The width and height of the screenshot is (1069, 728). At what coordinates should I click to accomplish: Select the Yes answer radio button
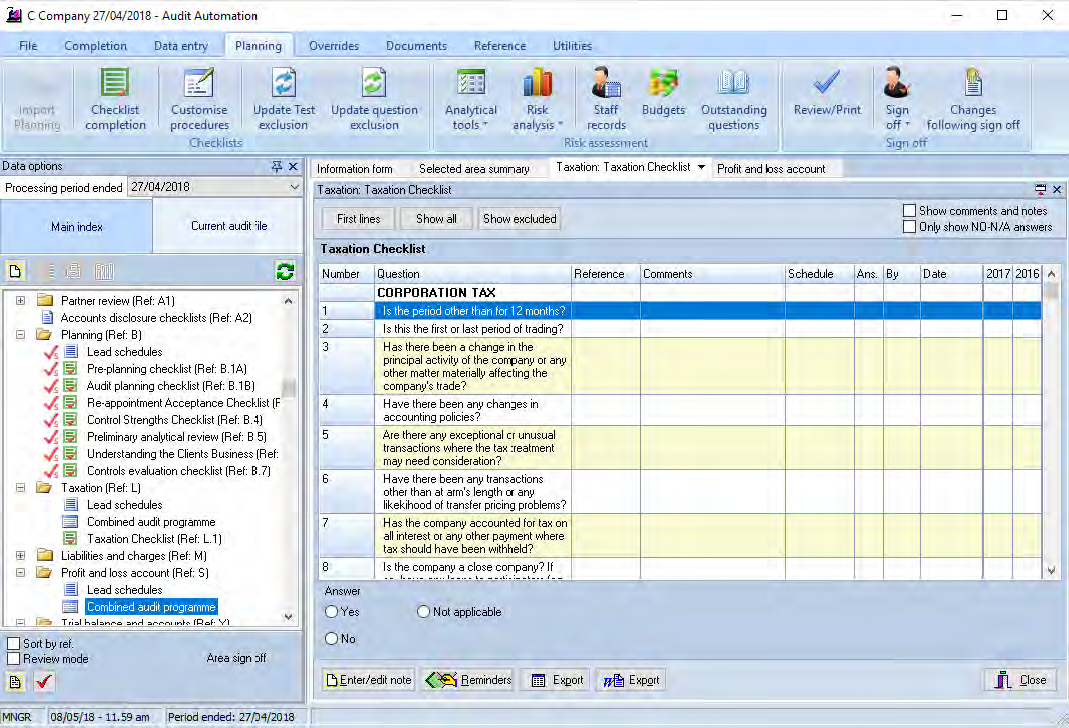[331, 612]
